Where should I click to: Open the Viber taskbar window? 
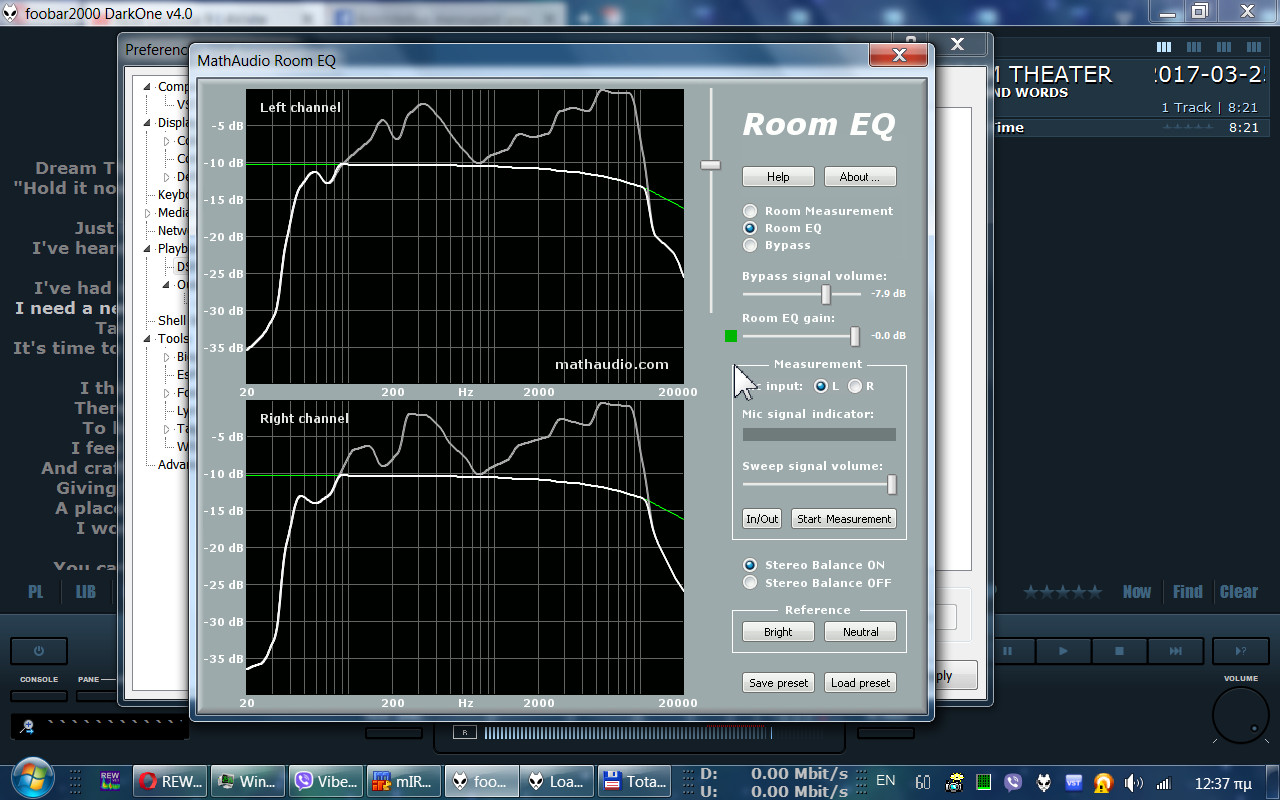coord(325,781)
